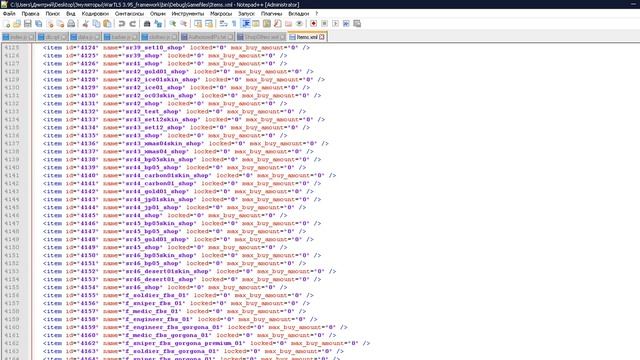Click the Open file toolbar icon
This screenshot has width=640, height=360.
coord(17,24)
